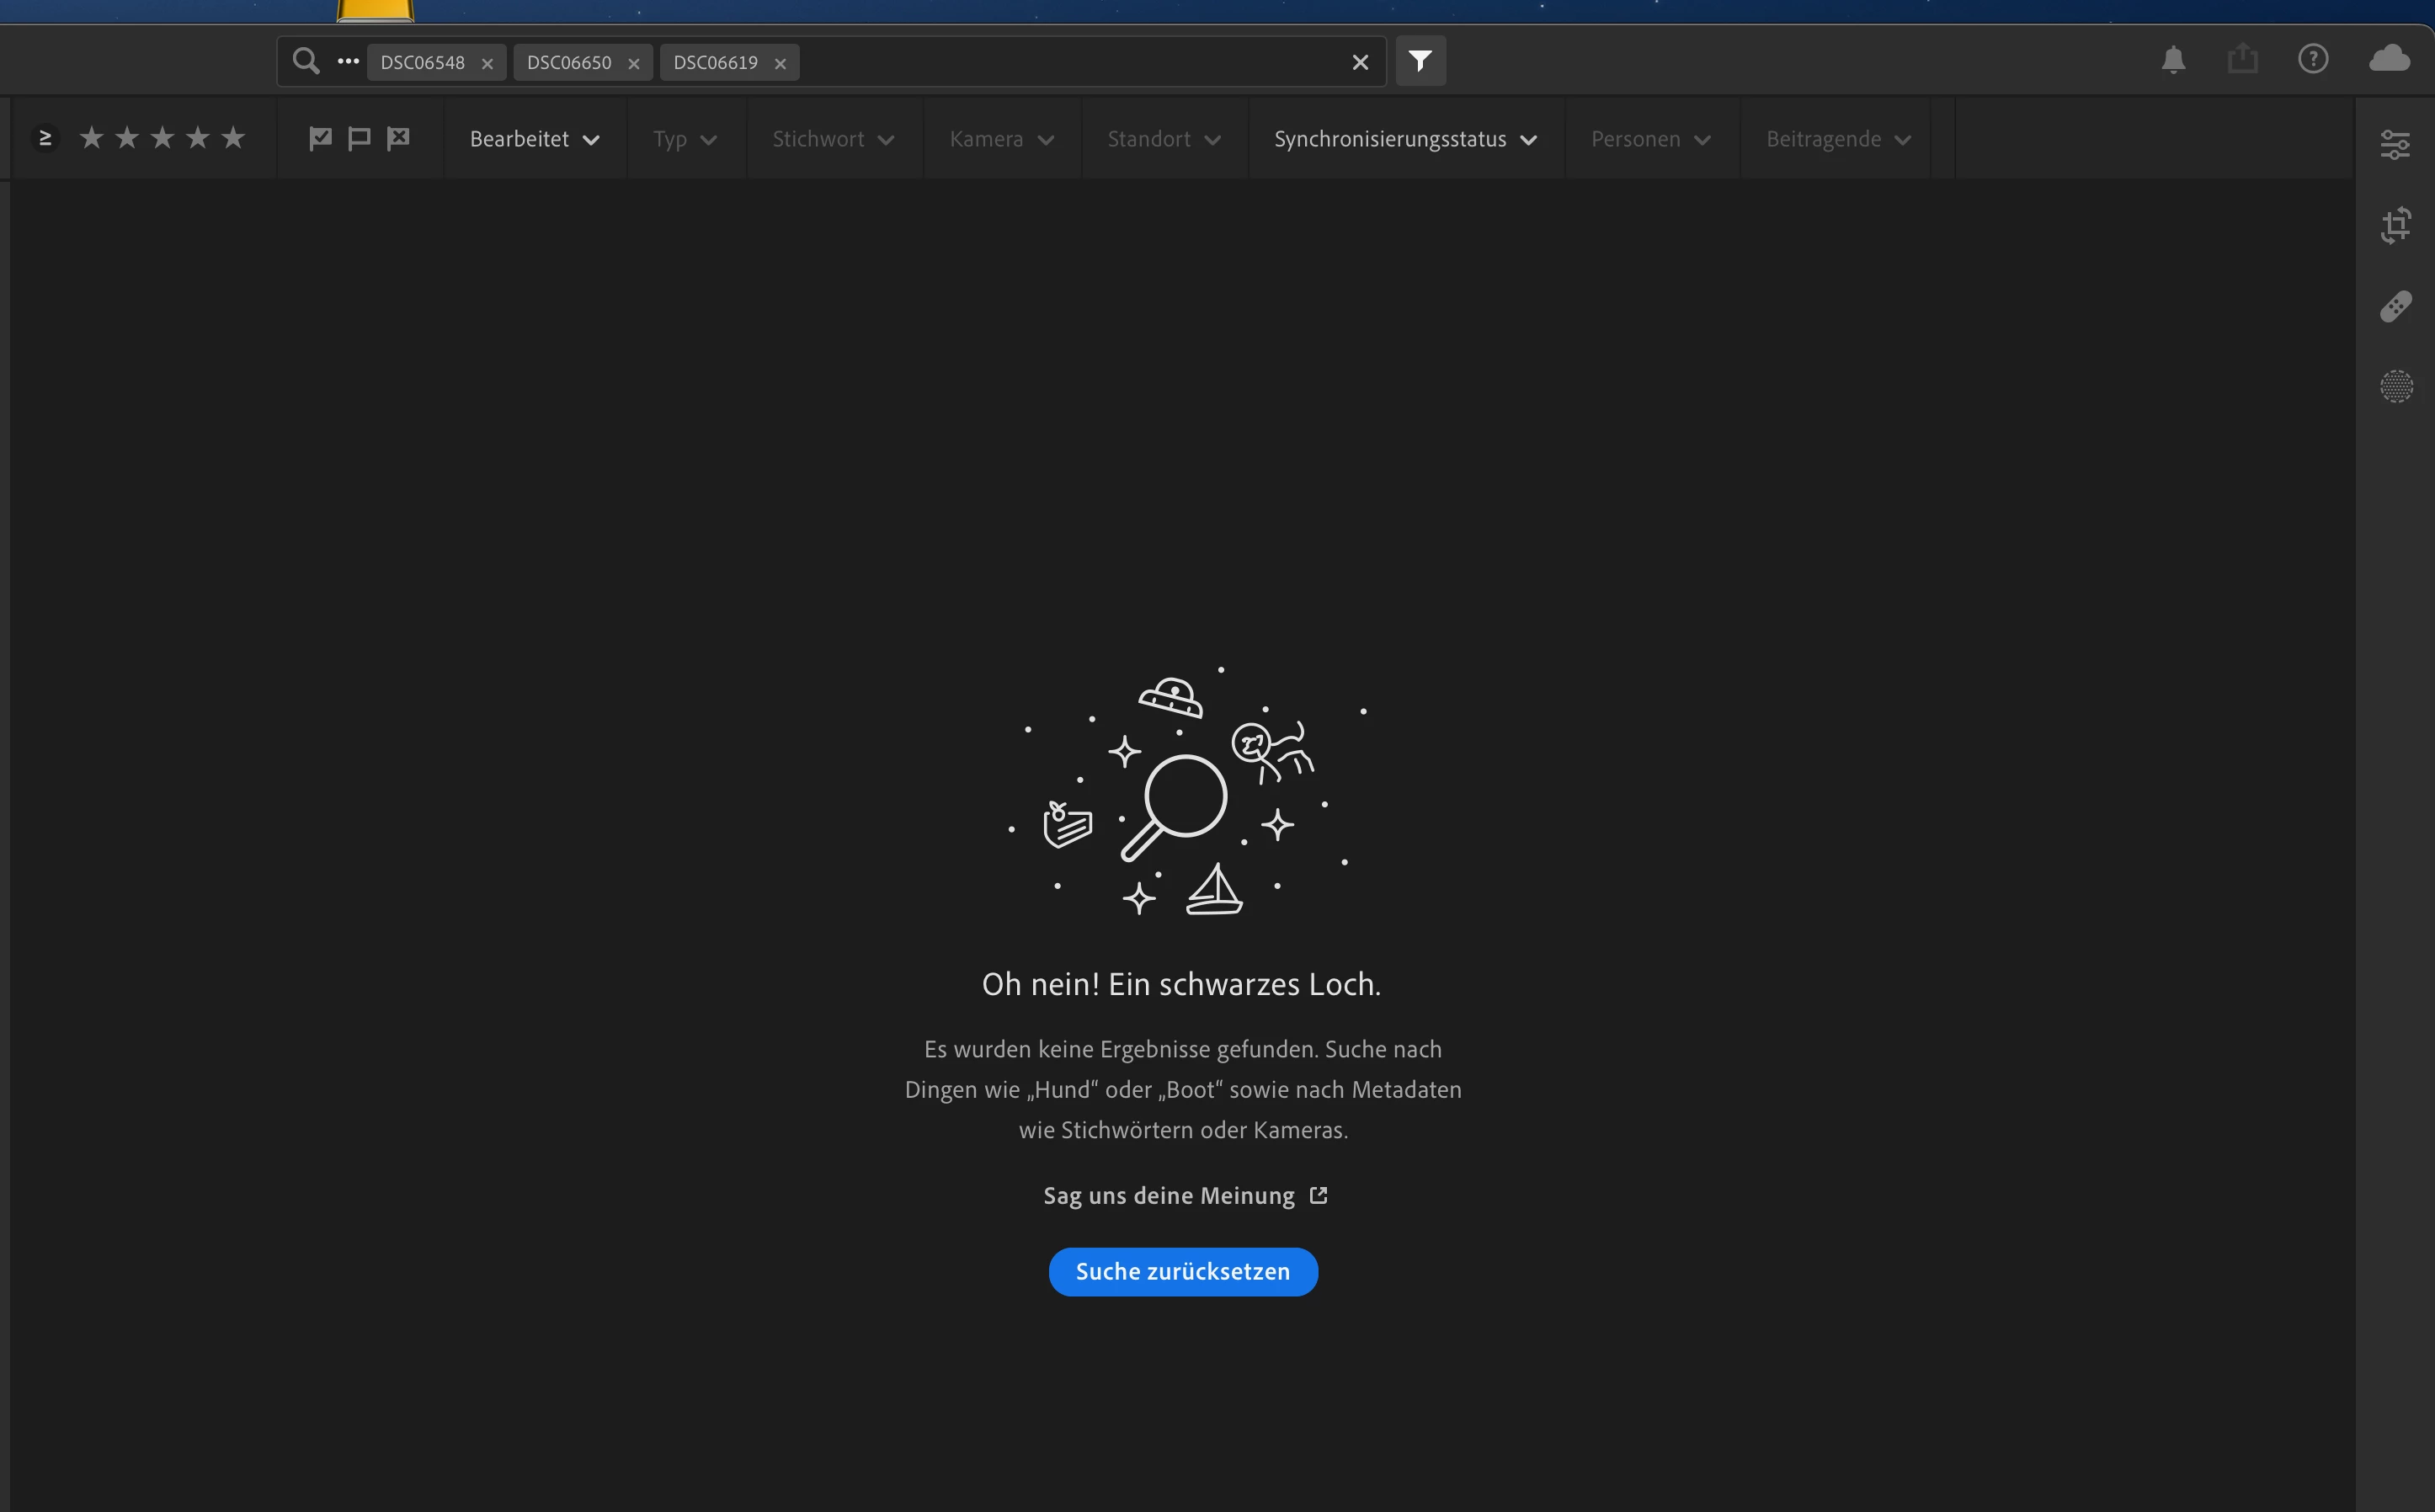The image size is (2435, 1512).
Task: Open the Masking tool
Action: tap(2395, 386)
